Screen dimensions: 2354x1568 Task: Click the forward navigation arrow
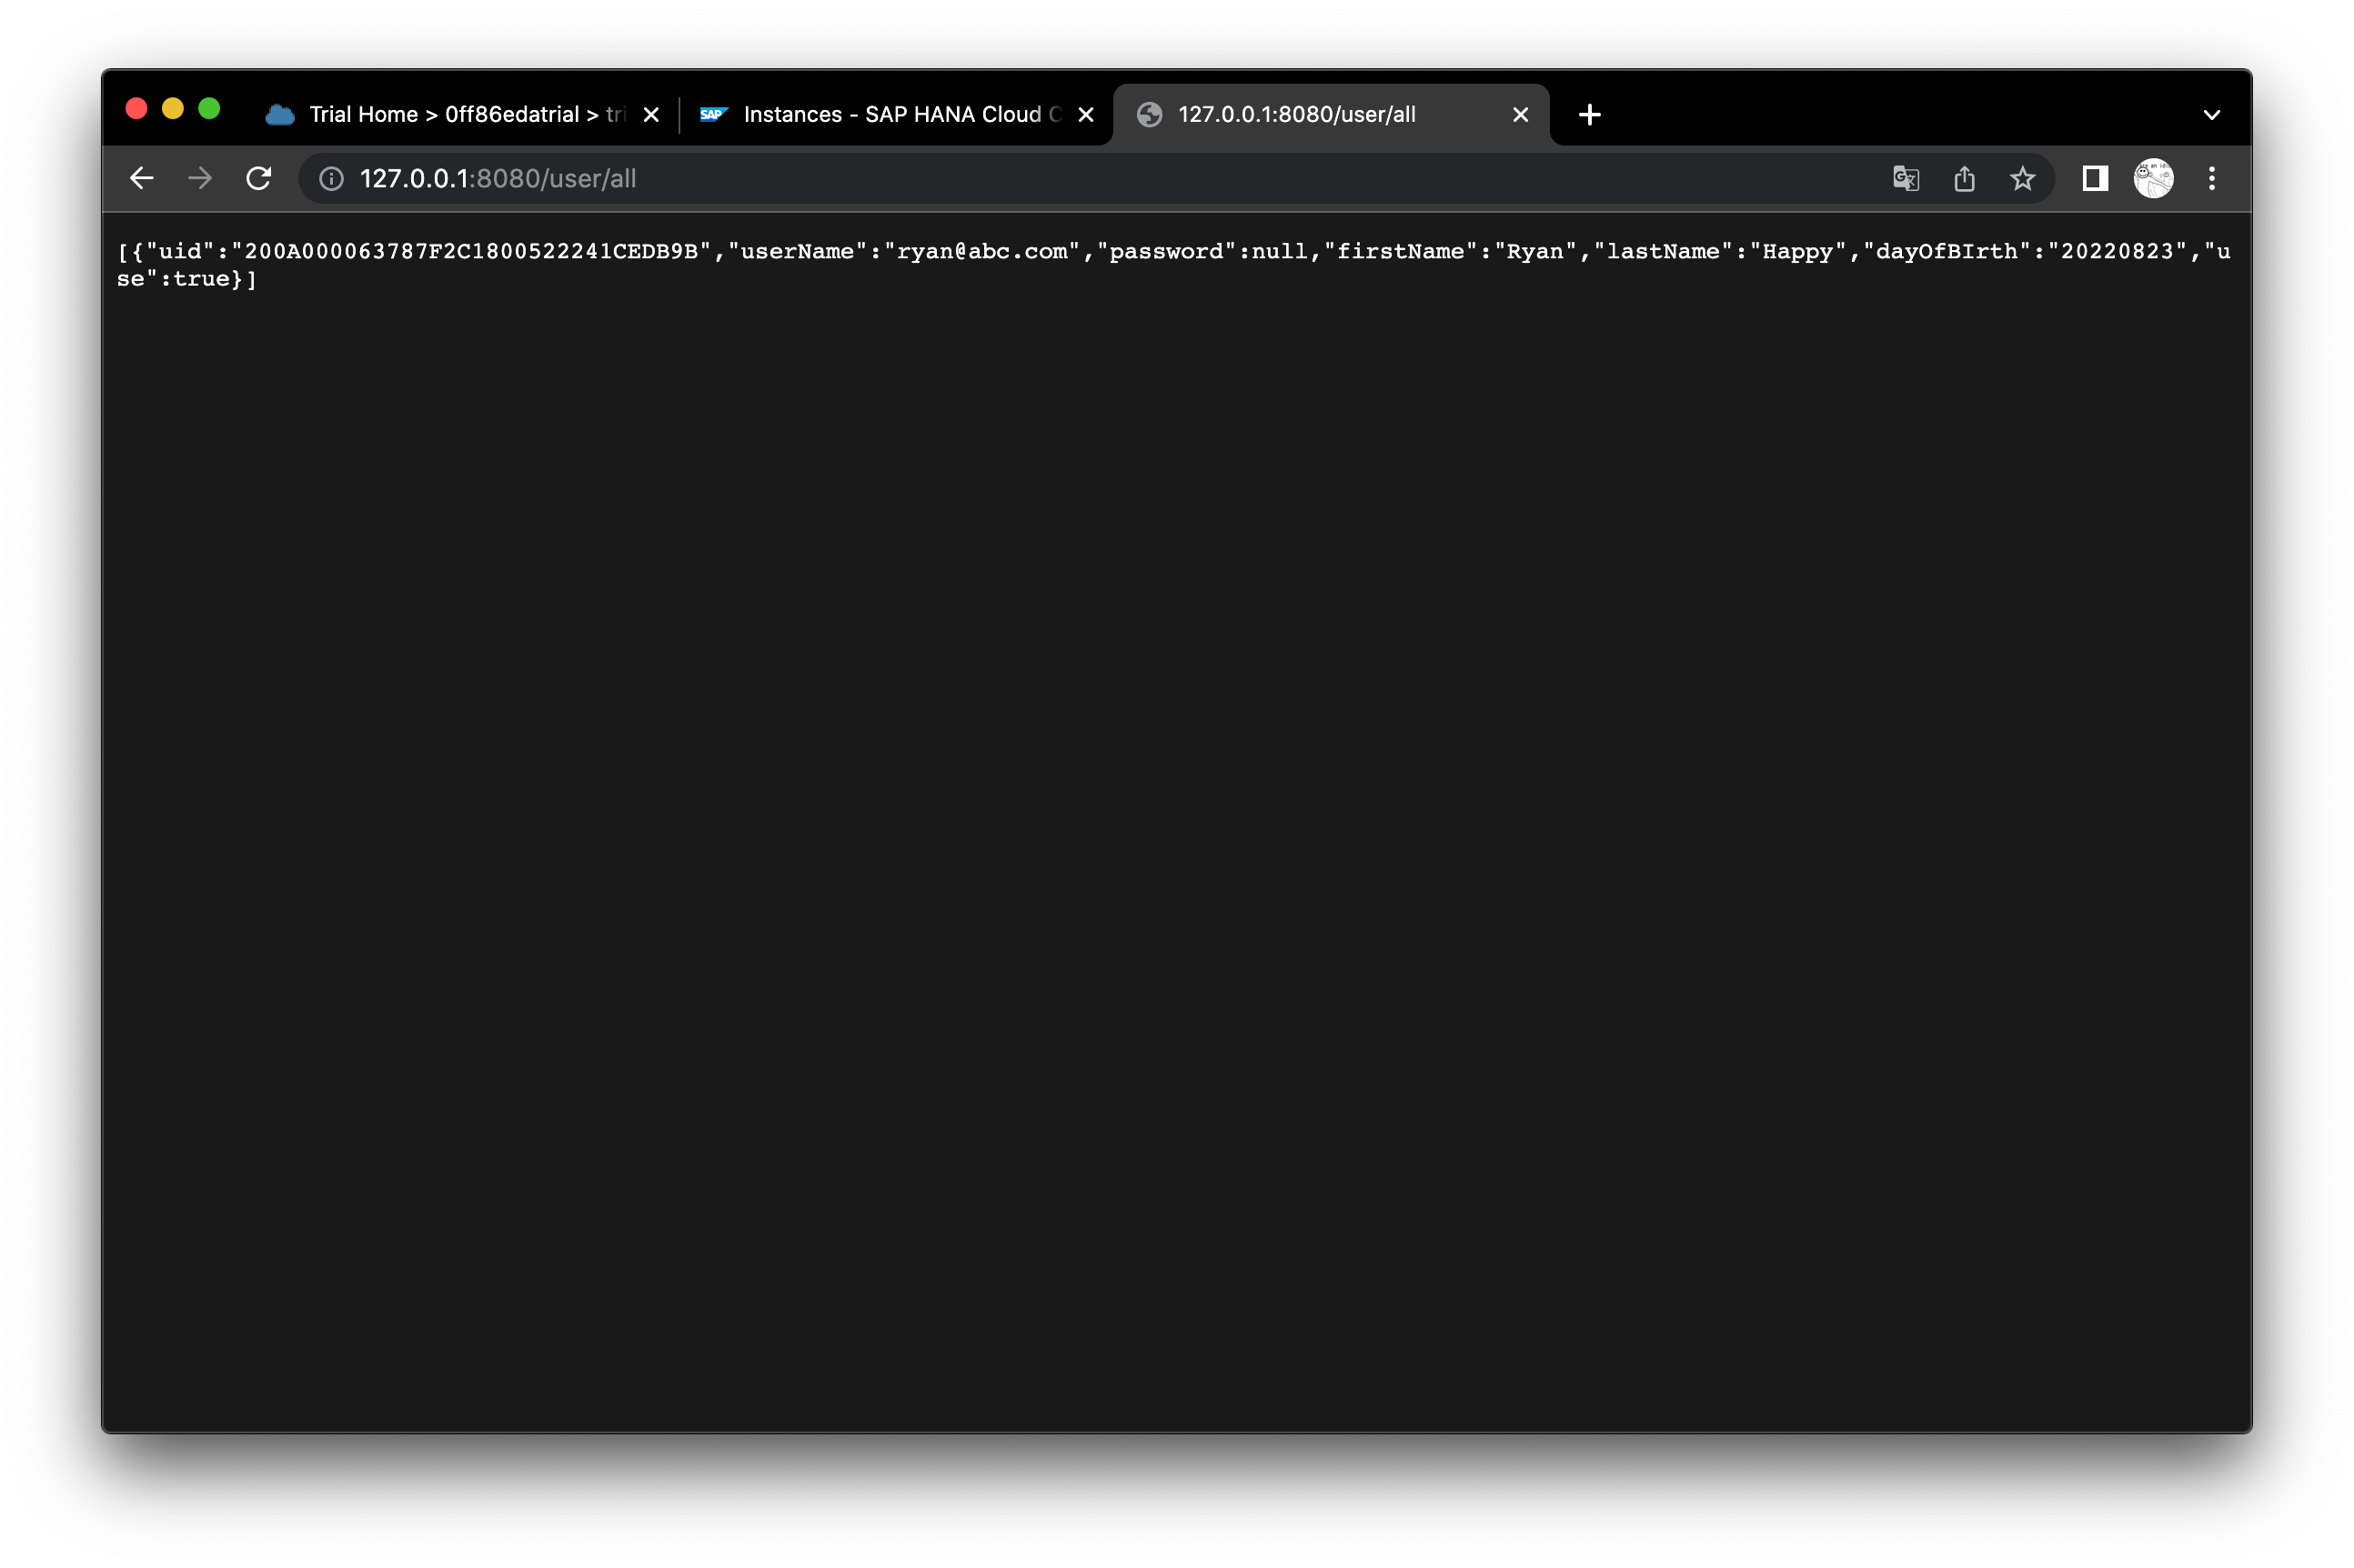200,178
